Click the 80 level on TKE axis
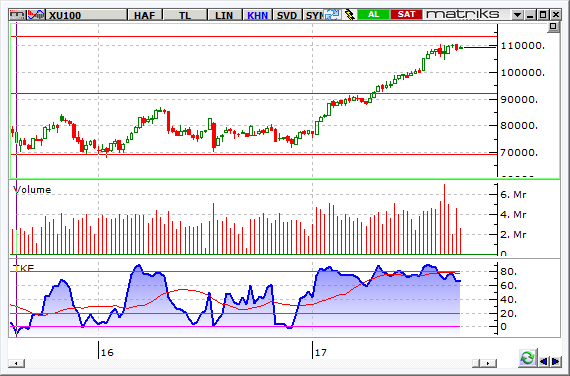This screenshot has height=376, width=570. click(509, 272)
